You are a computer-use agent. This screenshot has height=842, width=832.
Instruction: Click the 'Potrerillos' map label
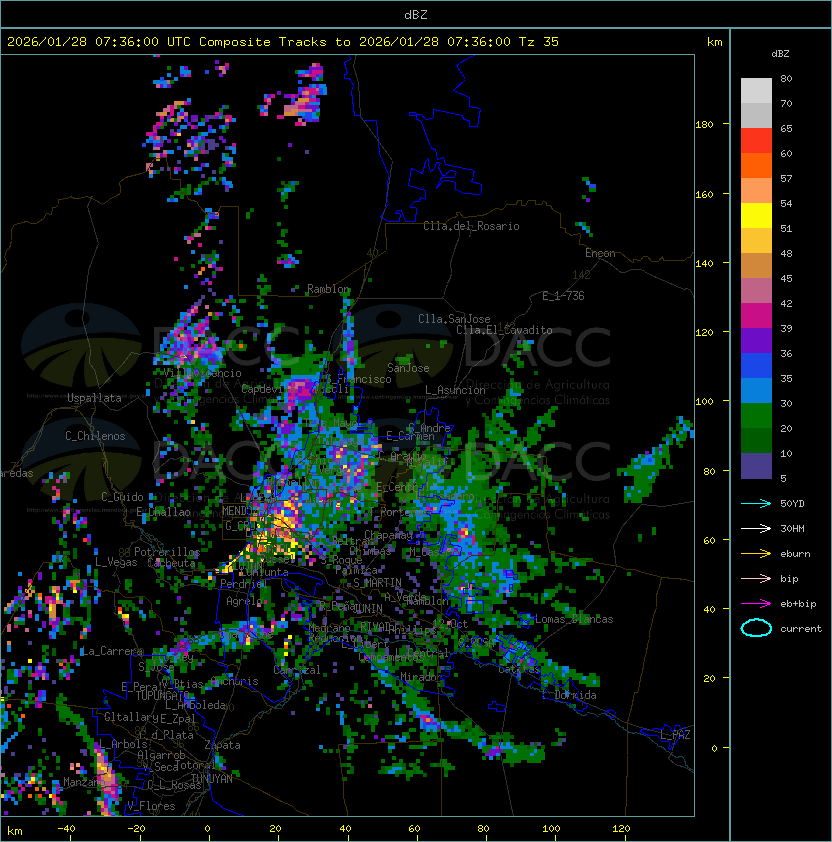167,552
